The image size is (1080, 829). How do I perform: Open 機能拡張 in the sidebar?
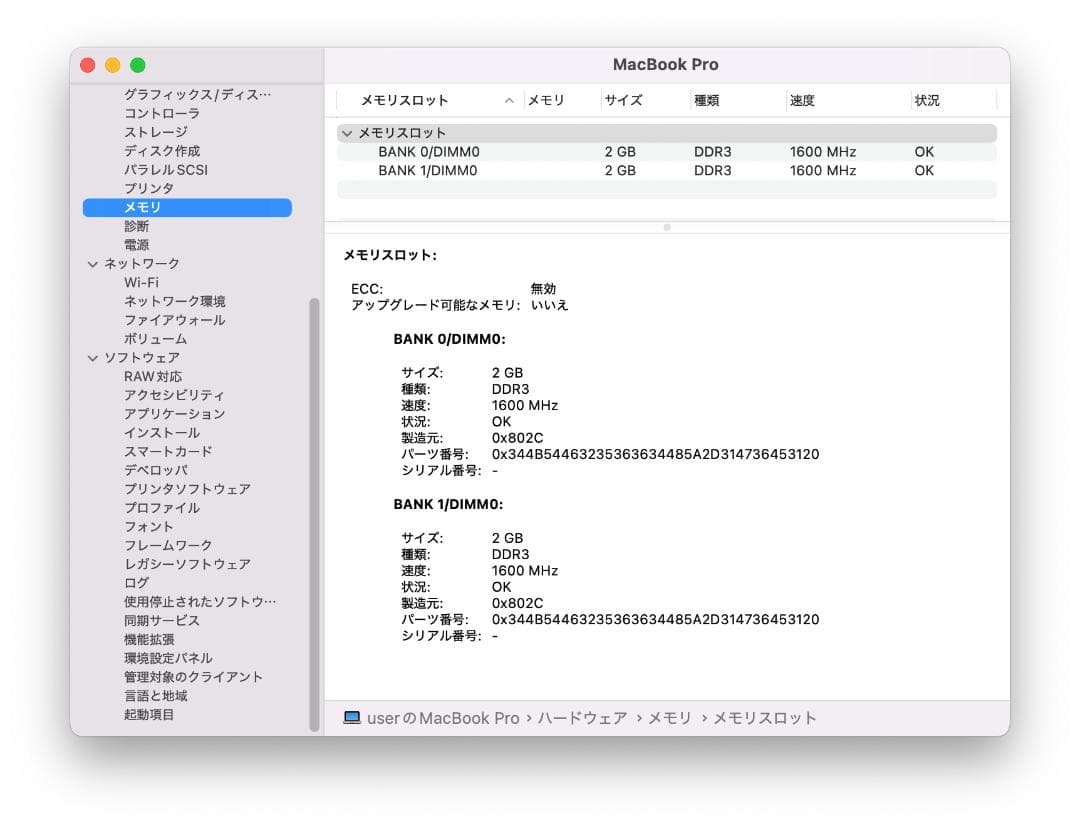[149, 640]
